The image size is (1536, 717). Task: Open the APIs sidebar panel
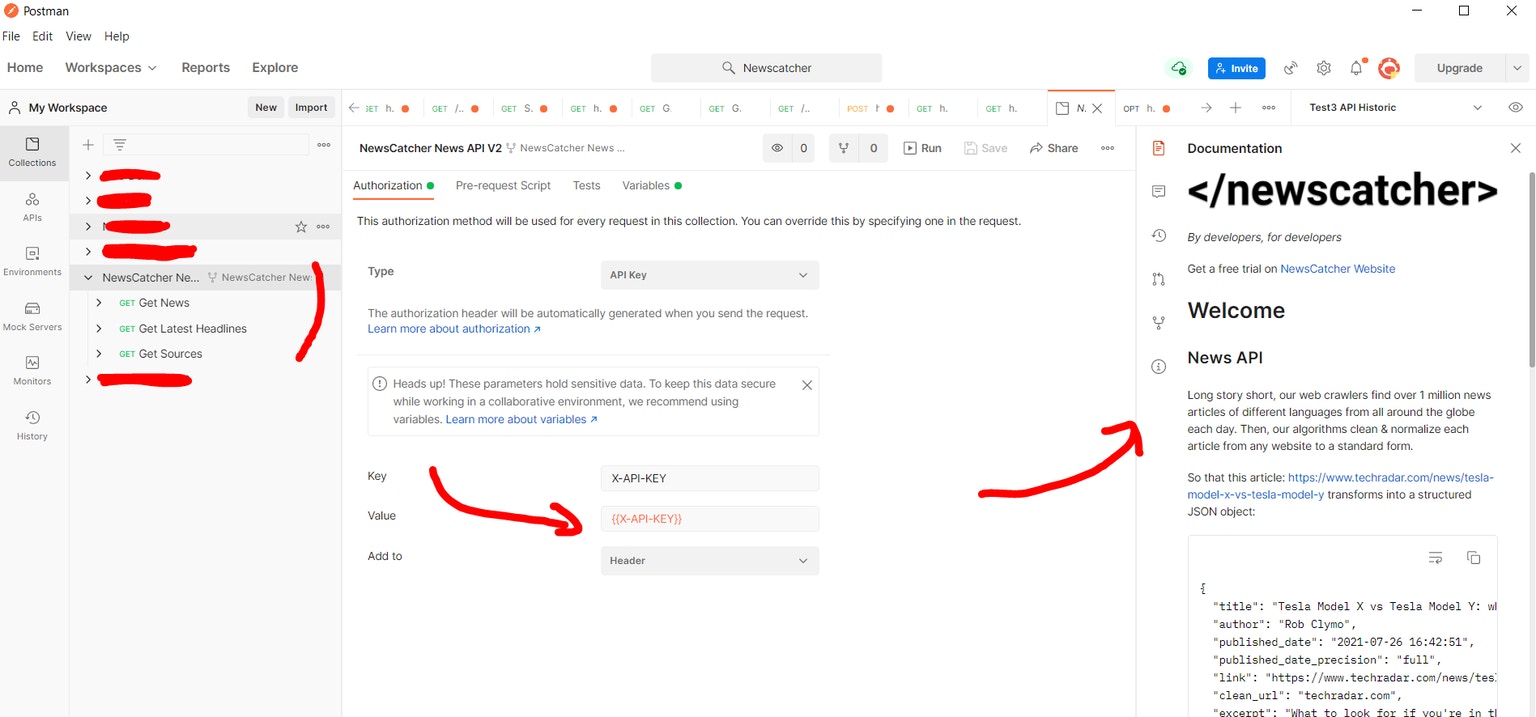(32, 207)
